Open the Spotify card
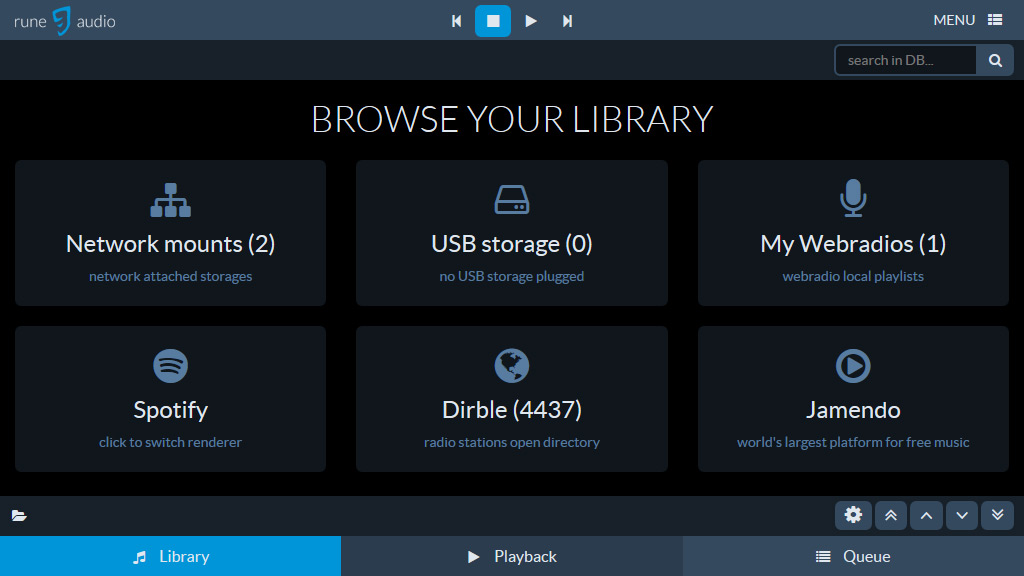Viewport: 1024px width, 576px height. 170,399
